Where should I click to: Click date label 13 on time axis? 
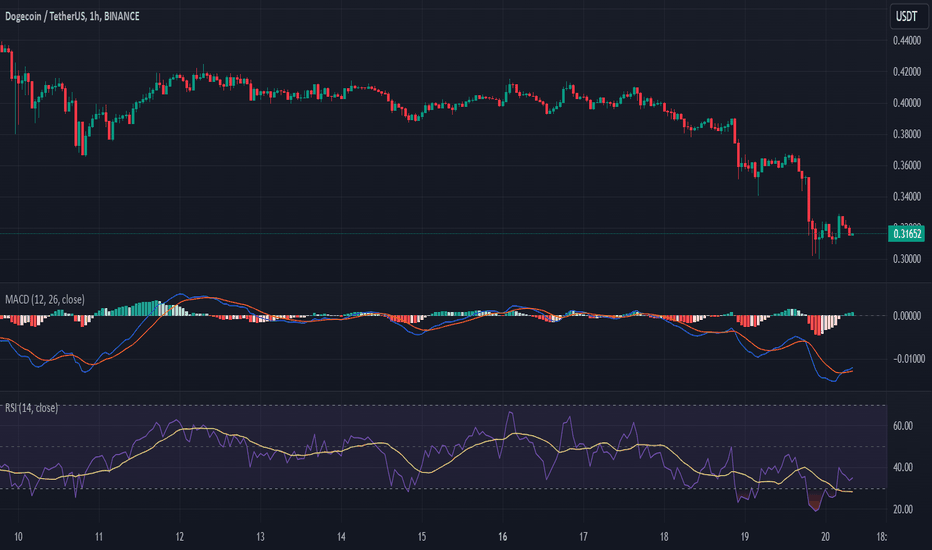pos(260,537)
